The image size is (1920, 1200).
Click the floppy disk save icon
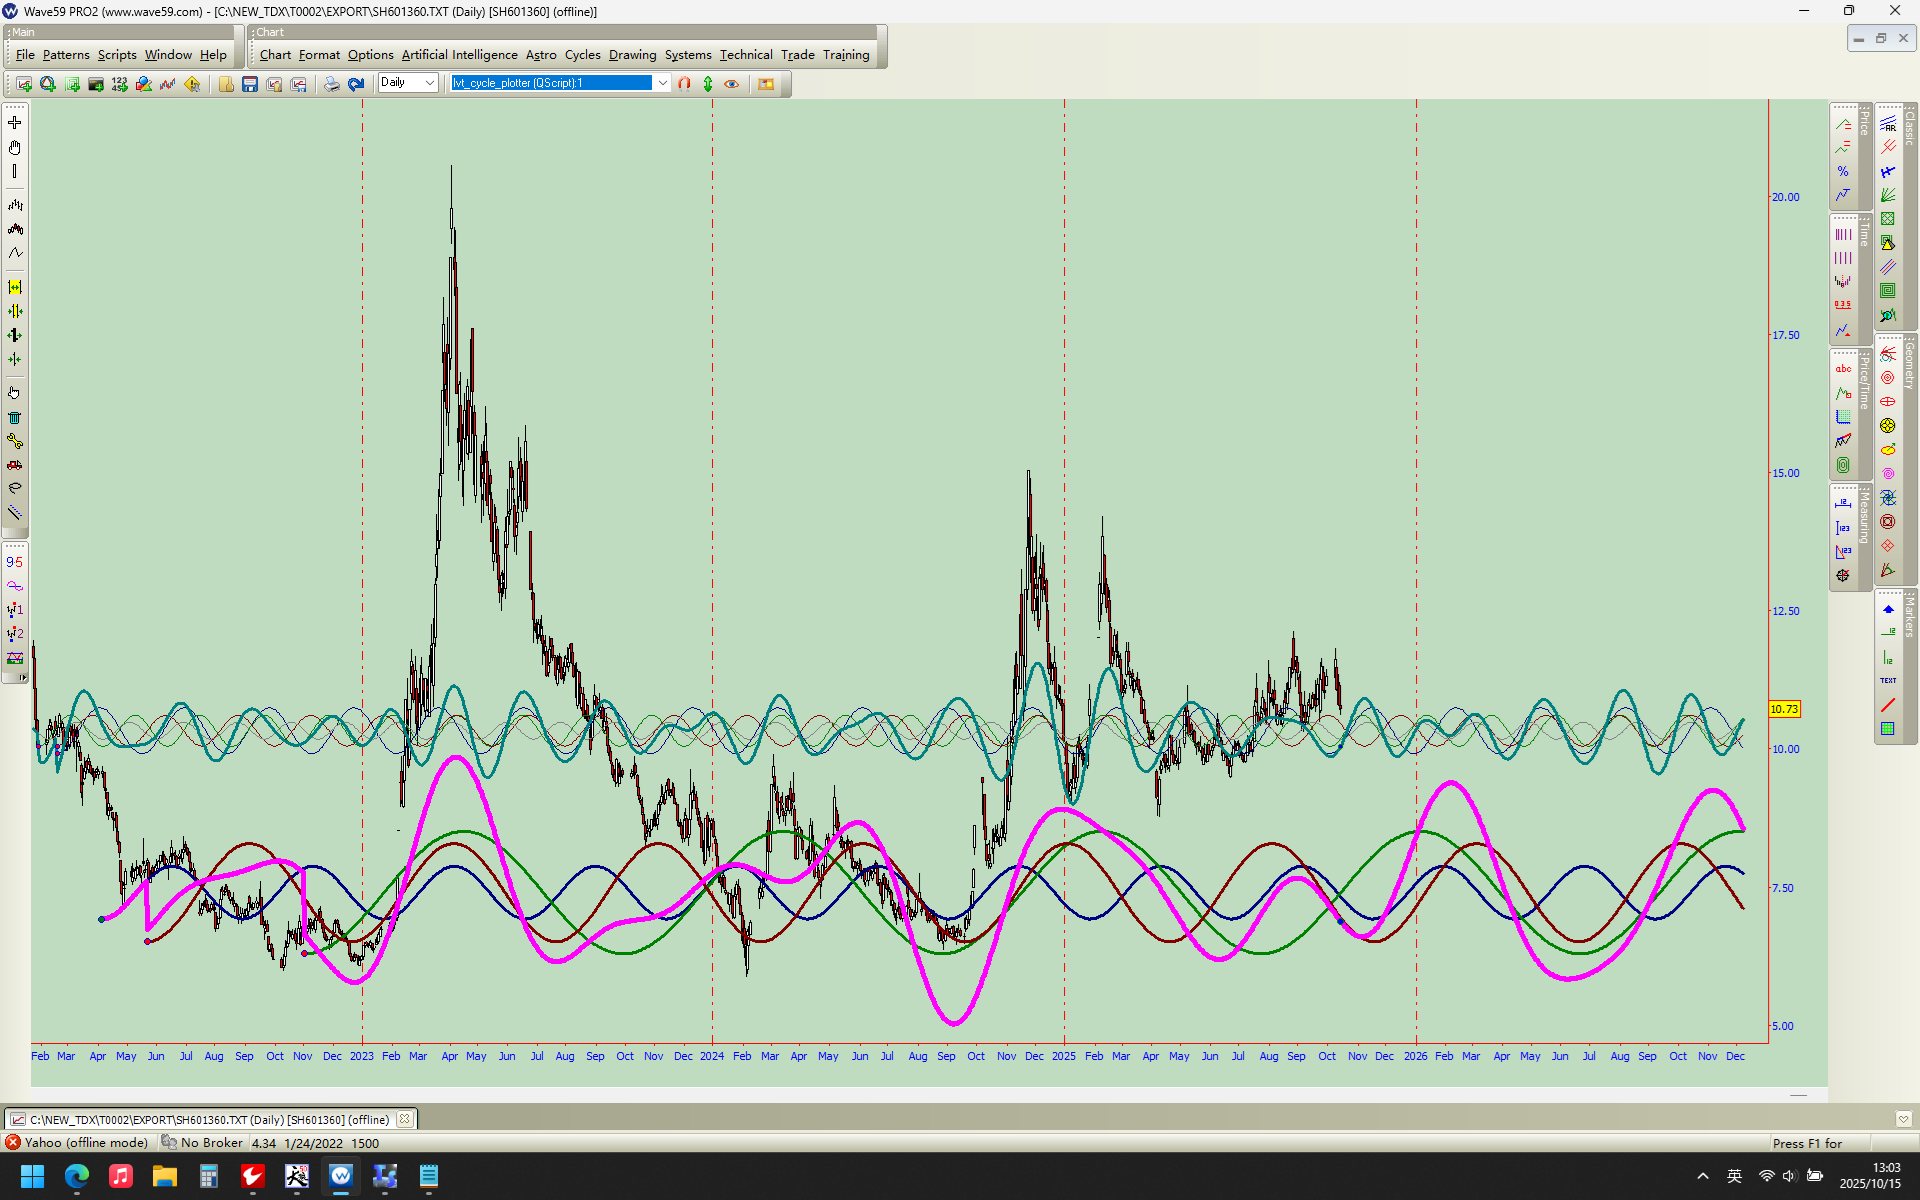(250, 84)
